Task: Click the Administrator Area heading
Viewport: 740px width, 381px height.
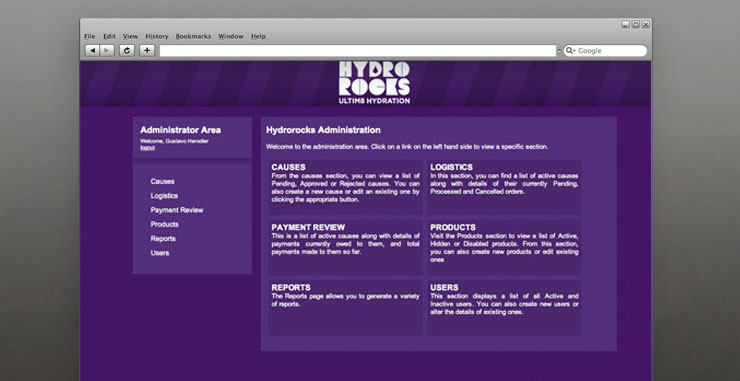Action: coord(180,130)
